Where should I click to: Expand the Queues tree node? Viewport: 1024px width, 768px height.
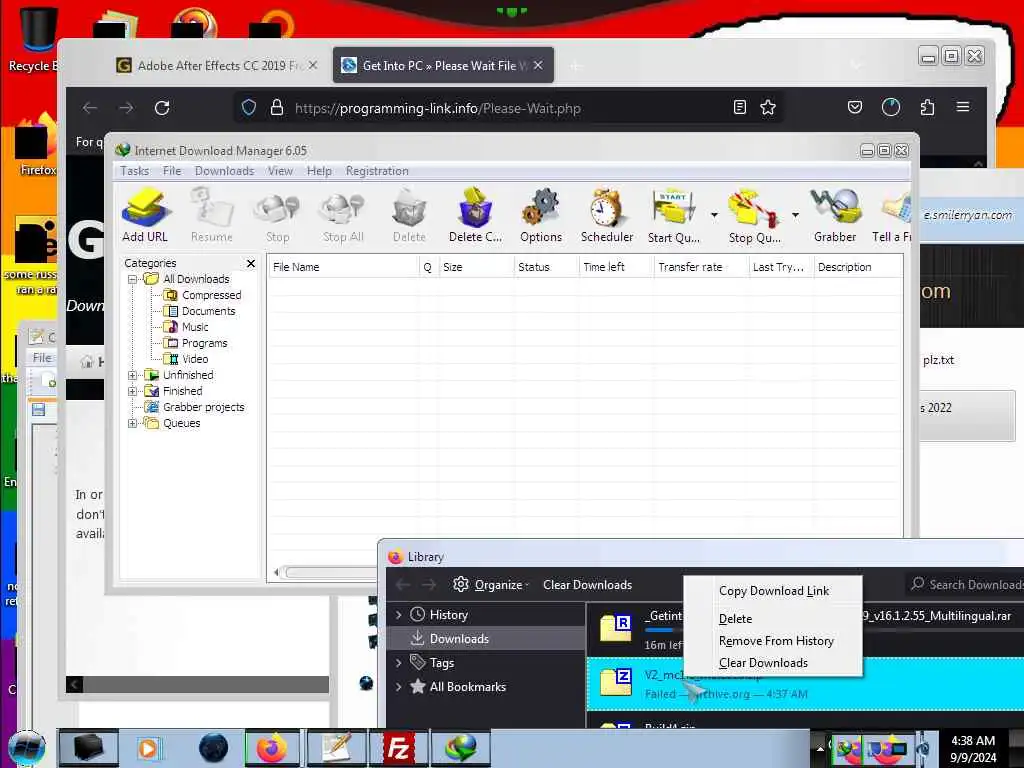click(133, 423)
